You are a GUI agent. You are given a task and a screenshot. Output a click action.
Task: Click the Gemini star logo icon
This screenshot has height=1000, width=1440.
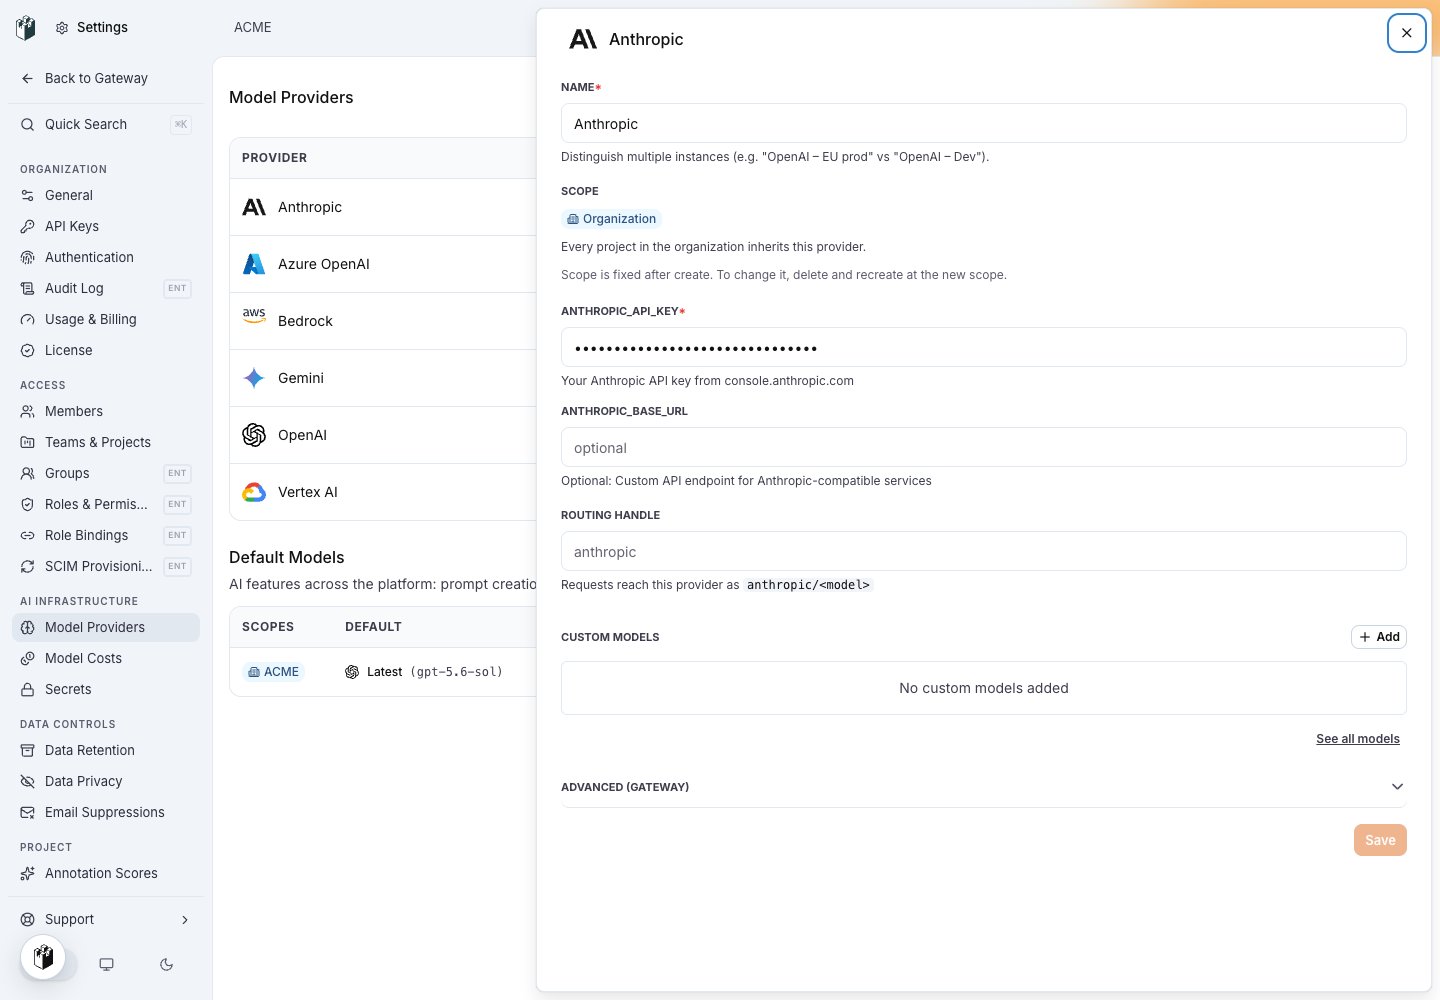[254, 378]
